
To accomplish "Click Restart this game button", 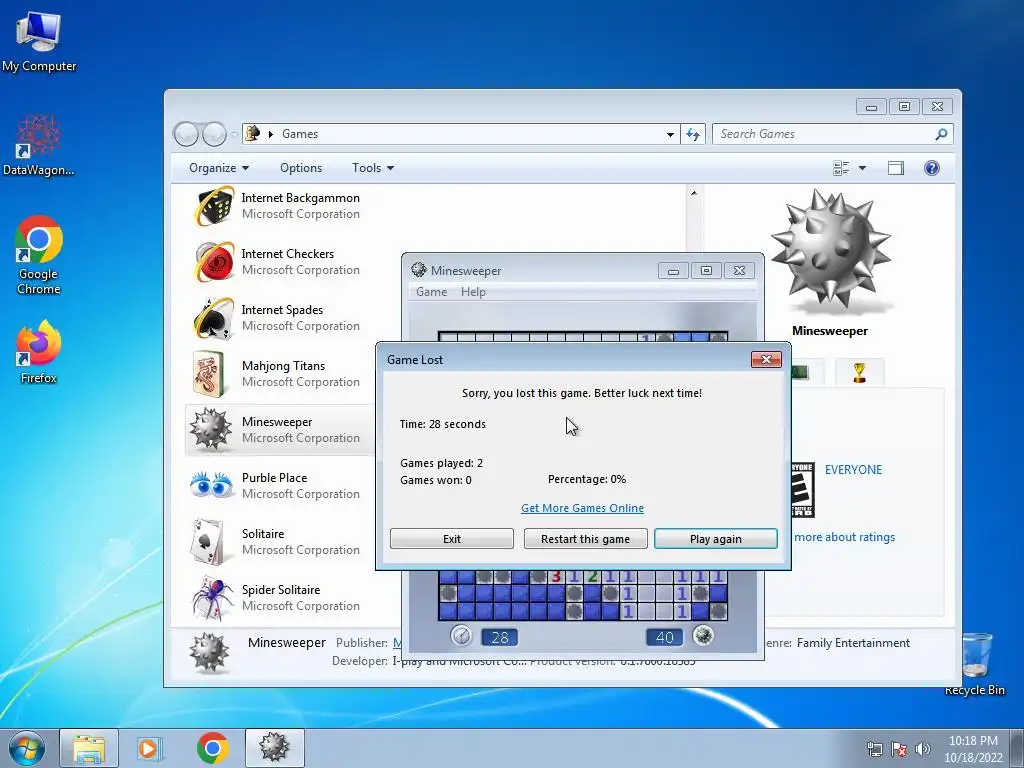I will [x=586, y=539].
